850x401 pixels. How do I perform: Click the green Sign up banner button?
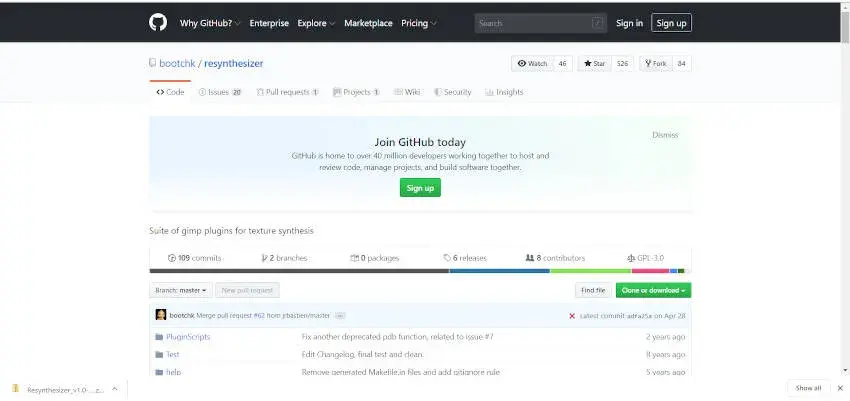[x=420, y=187]
